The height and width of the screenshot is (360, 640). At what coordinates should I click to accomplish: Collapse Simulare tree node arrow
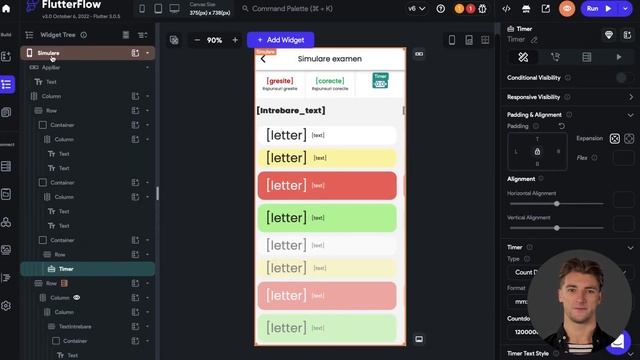pos(147,53)
